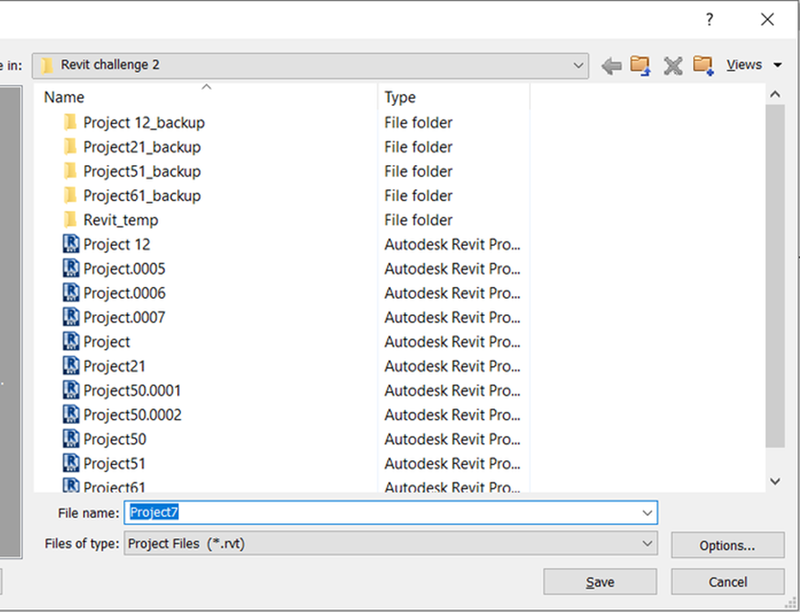This screenshot has width=800, height=612.
Task: Click the Views button label
Action: pos(744,65)
